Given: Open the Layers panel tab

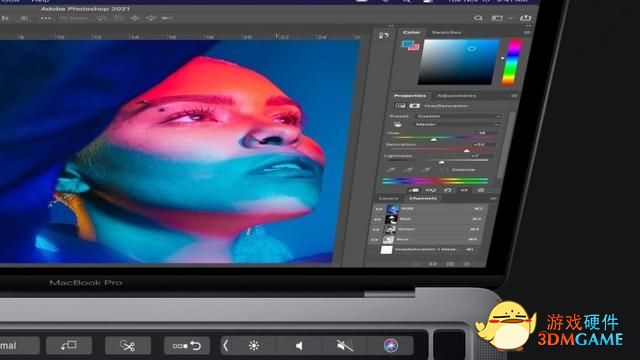Looking at the screenshot, I should click(x=388, y=198).
